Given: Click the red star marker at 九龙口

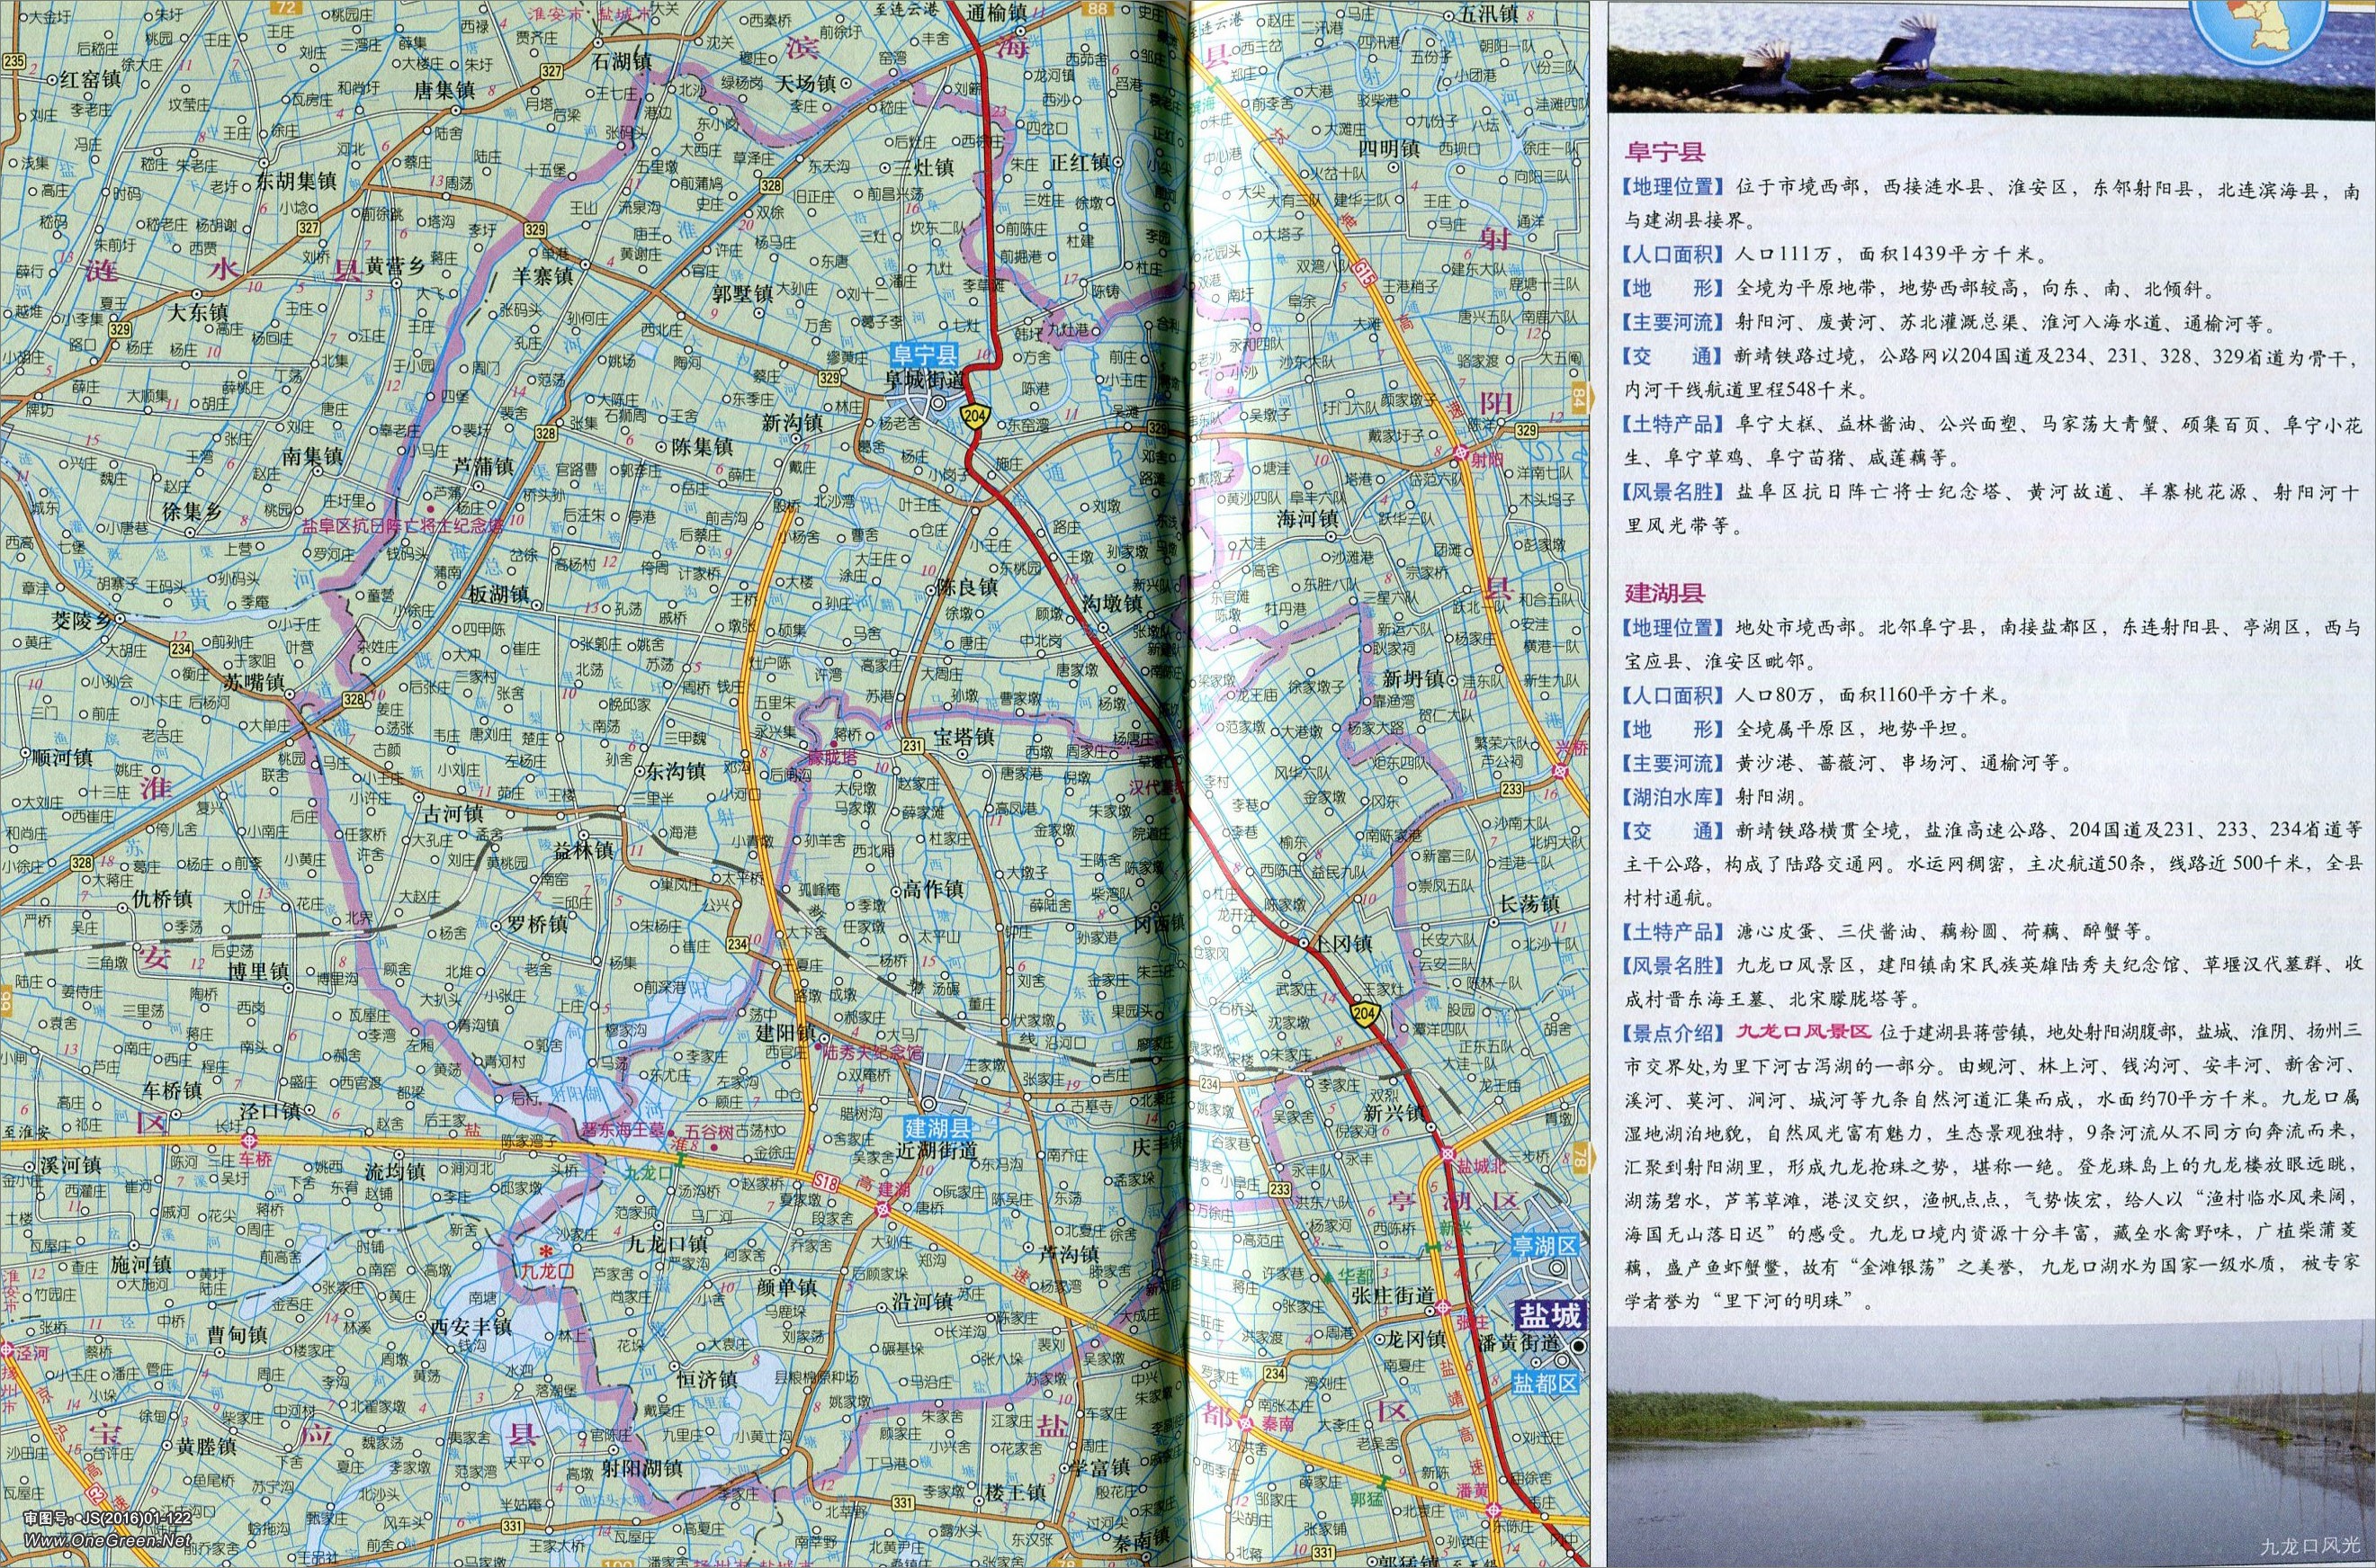Looking at the screenshot, I should coord(546,1252).
